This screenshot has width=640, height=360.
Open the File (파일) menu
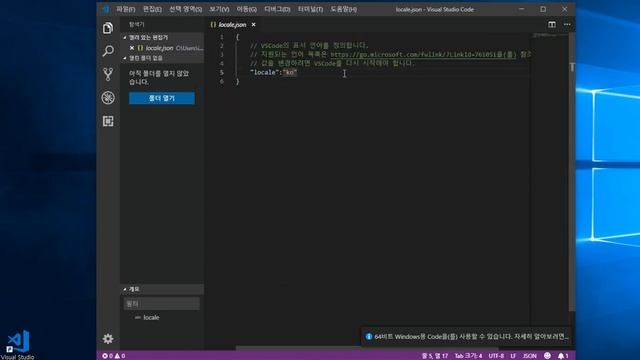click(x=125, y=9)
